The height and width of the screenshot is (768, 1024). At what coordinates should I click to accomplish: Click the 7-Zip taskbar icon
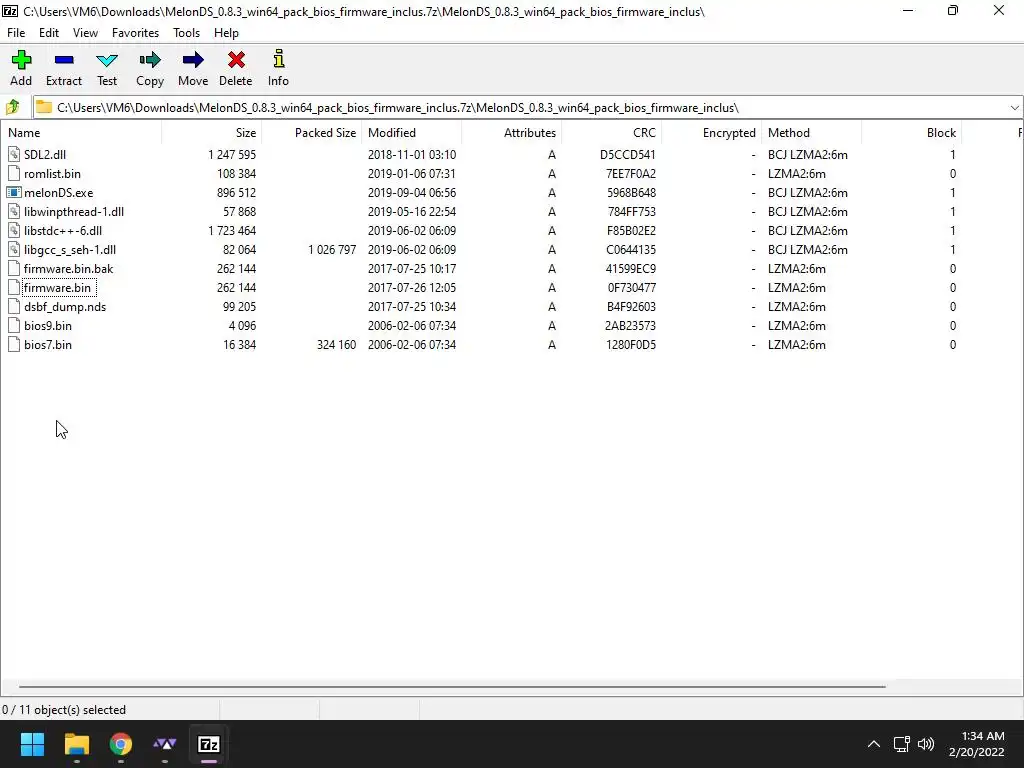[209, 744]
